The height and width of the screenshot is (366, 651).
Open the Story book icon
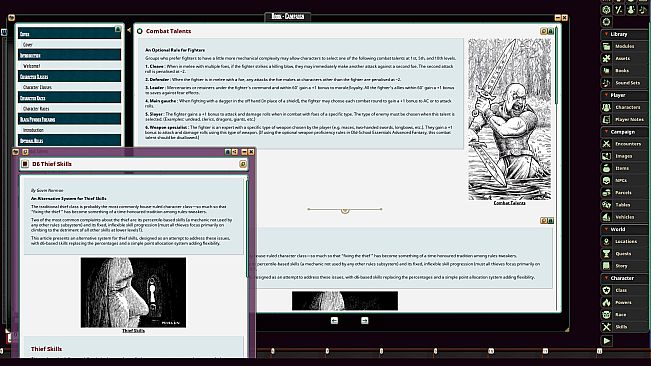[x=606, y=266]
